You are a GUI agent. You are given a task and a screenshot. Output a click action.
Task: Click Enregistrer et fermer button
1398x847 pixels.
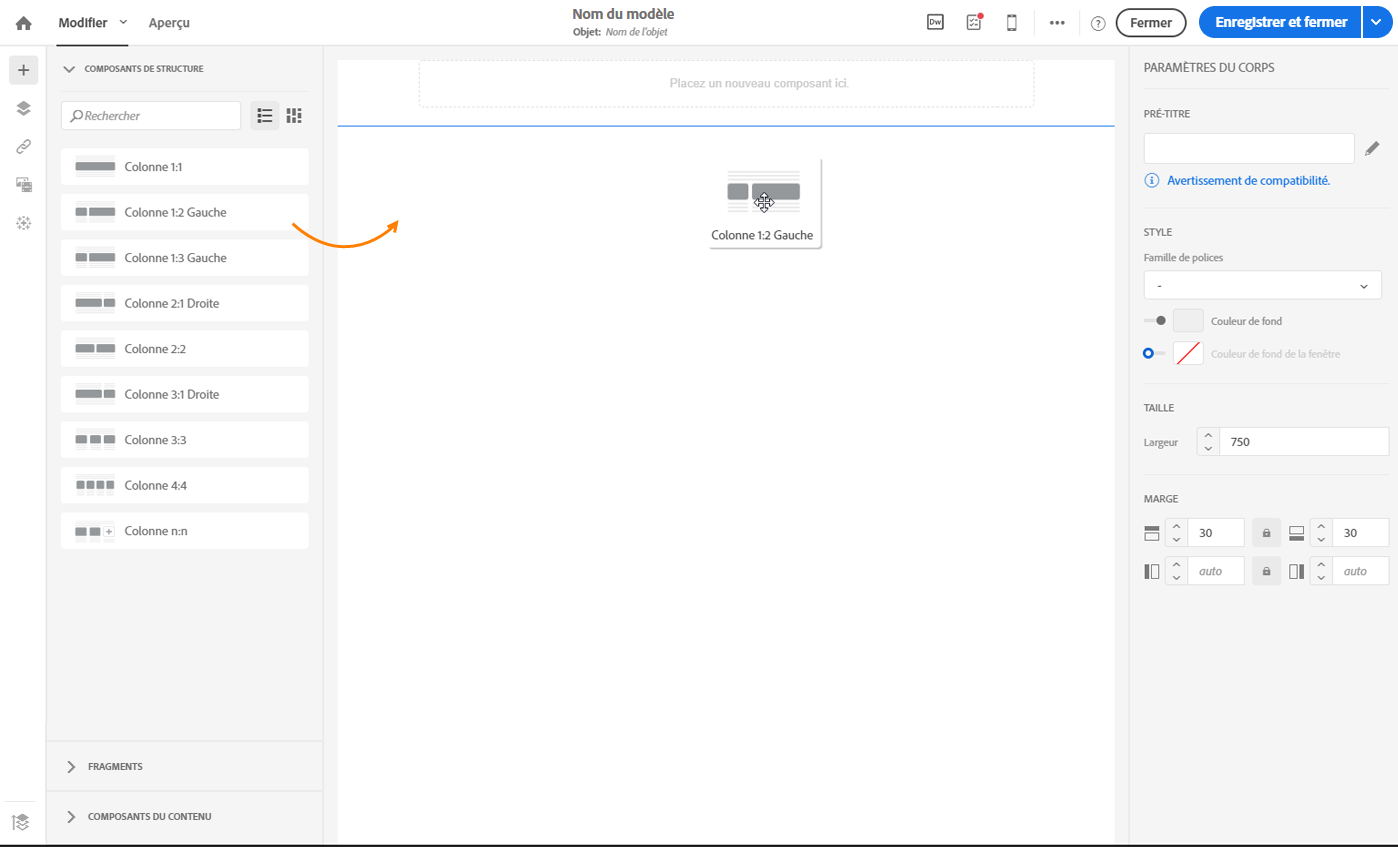[x=1280, y=22]
